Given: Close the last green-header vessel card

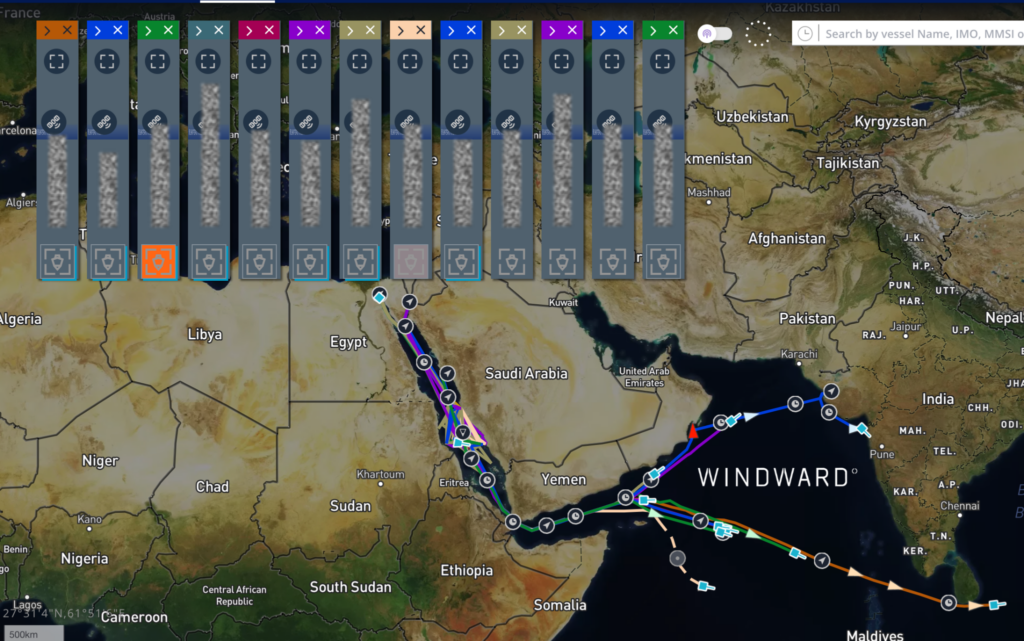Looking at the screenshot, I should pos(673,30).
